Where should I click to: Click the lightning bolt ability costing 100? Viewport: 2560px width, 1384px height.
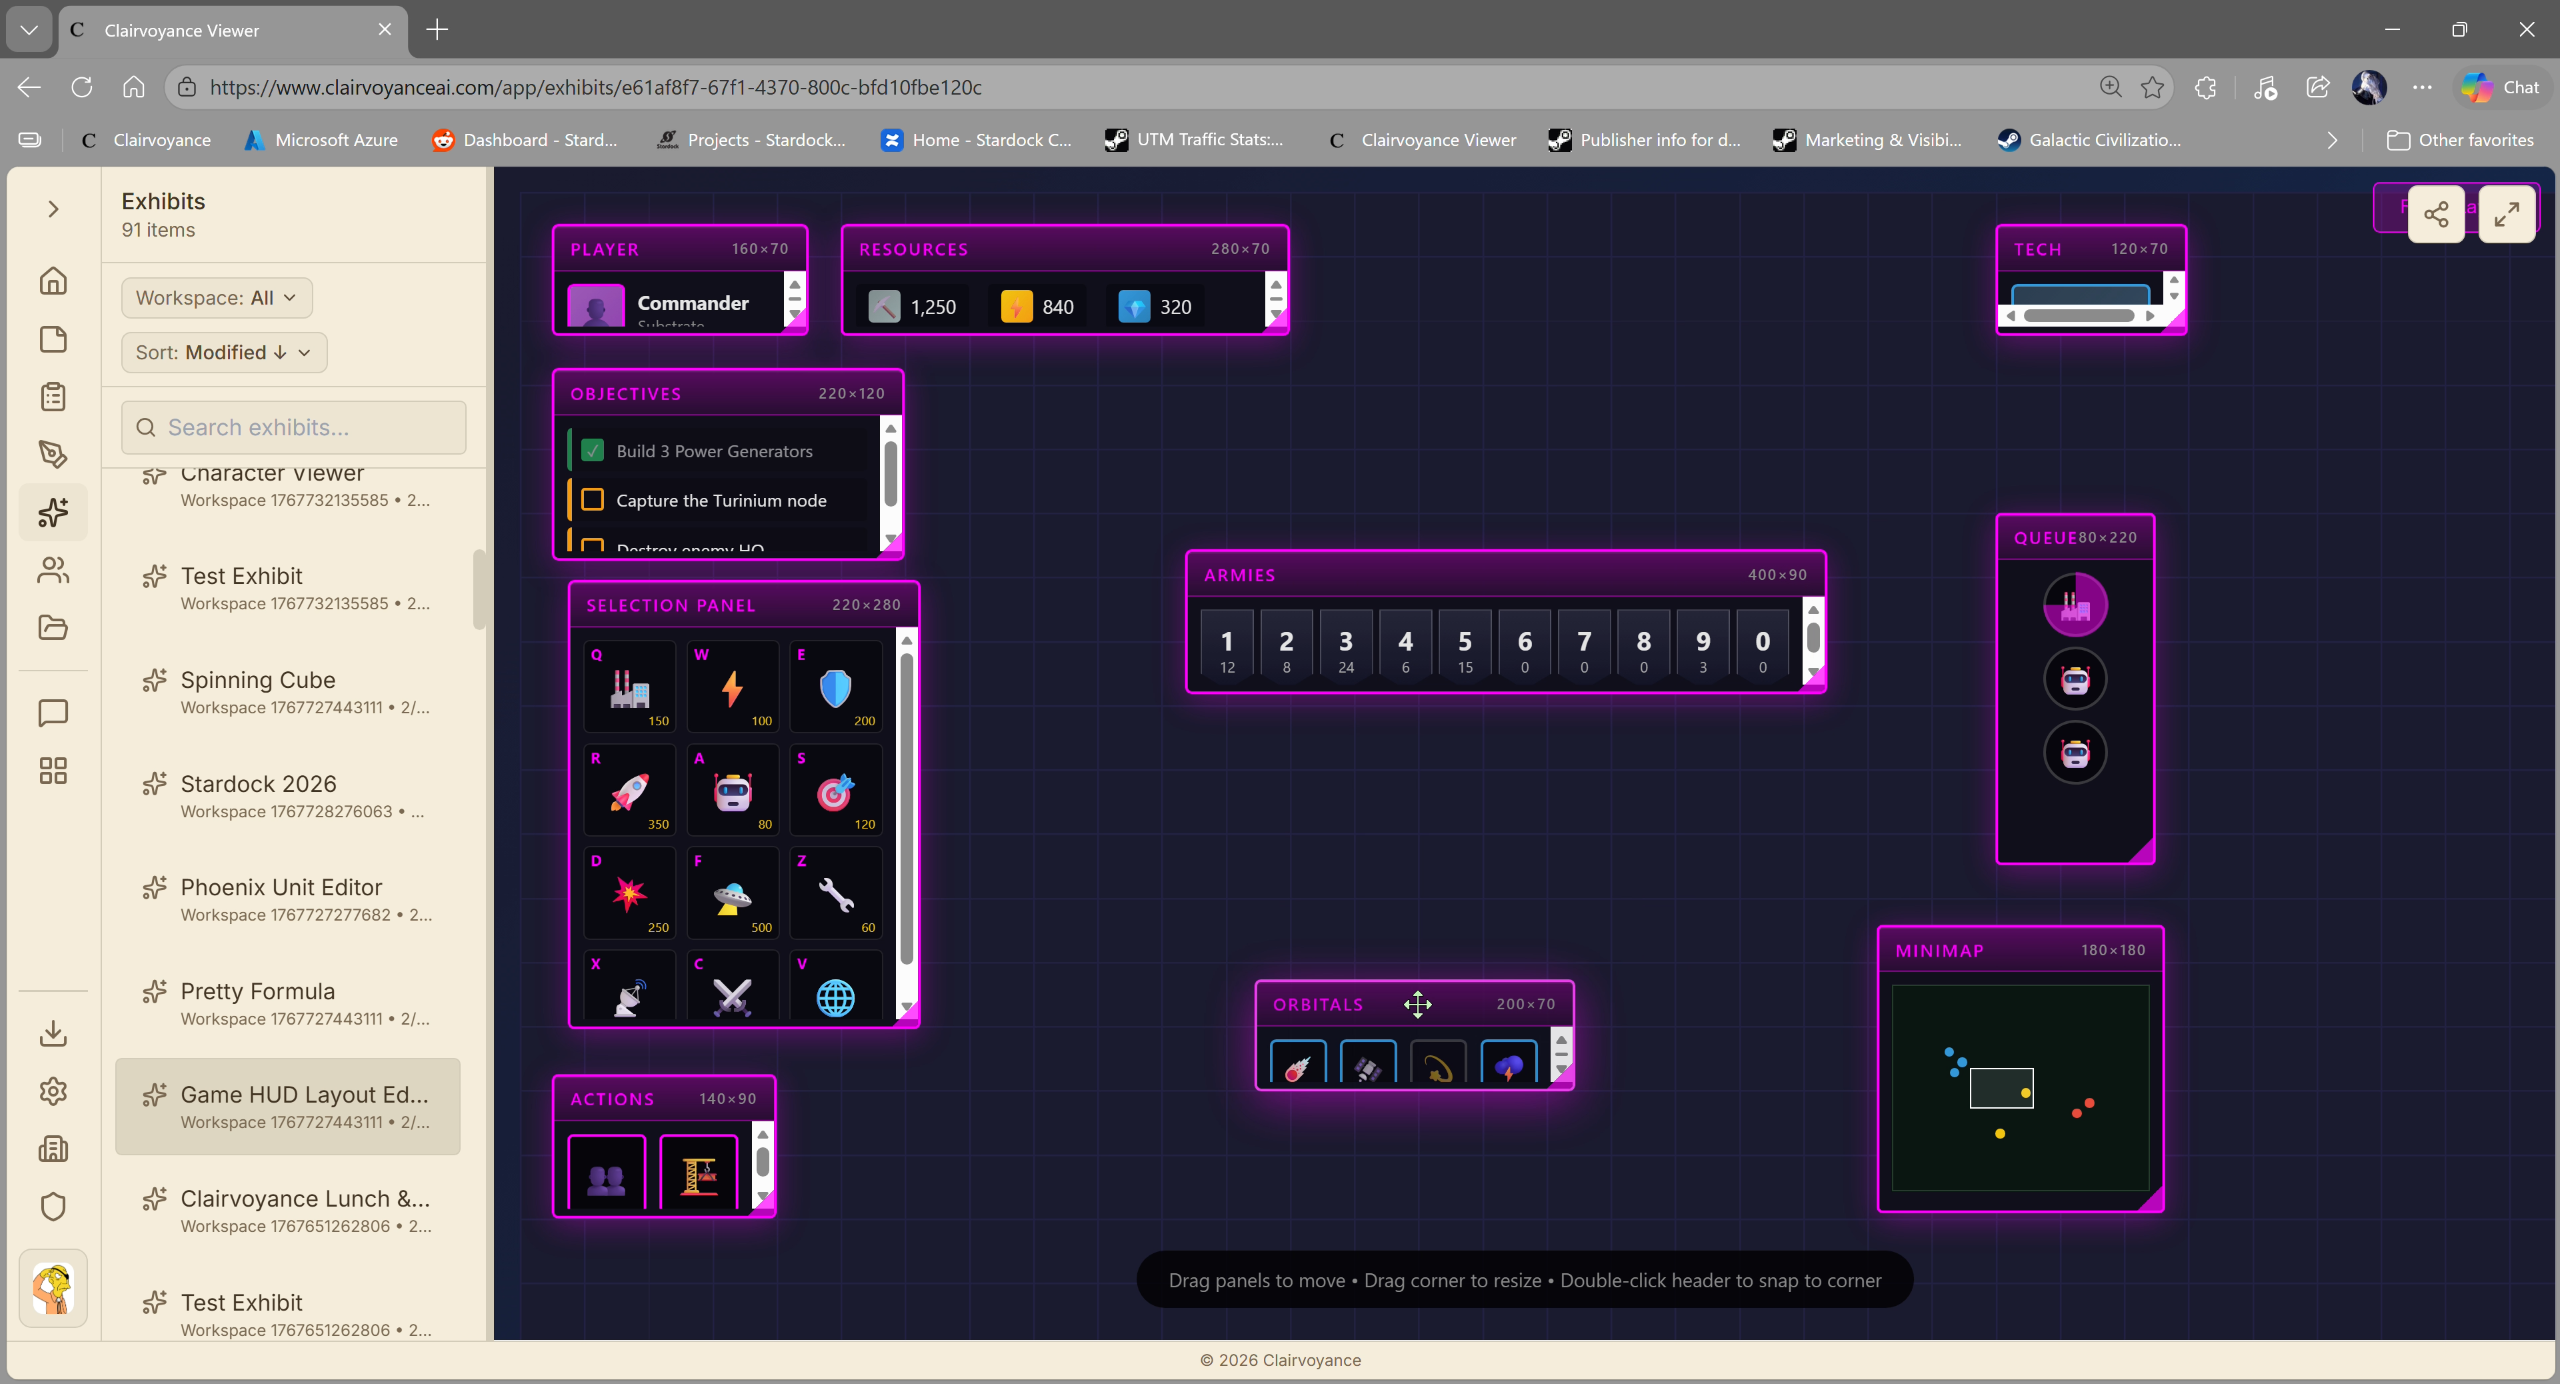click(732, 688)
